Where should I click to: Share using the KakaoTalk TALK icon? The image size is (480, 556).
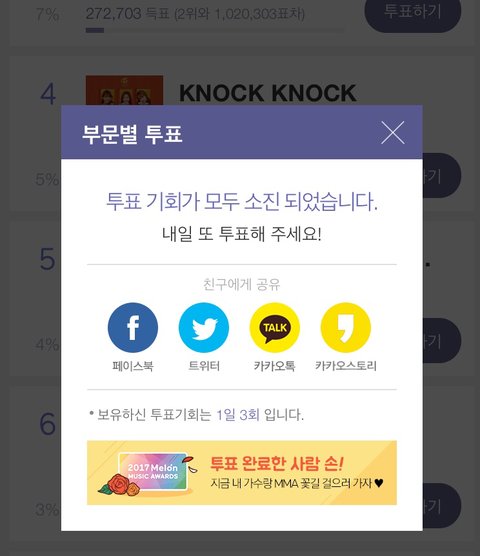(x=275, y=327)
